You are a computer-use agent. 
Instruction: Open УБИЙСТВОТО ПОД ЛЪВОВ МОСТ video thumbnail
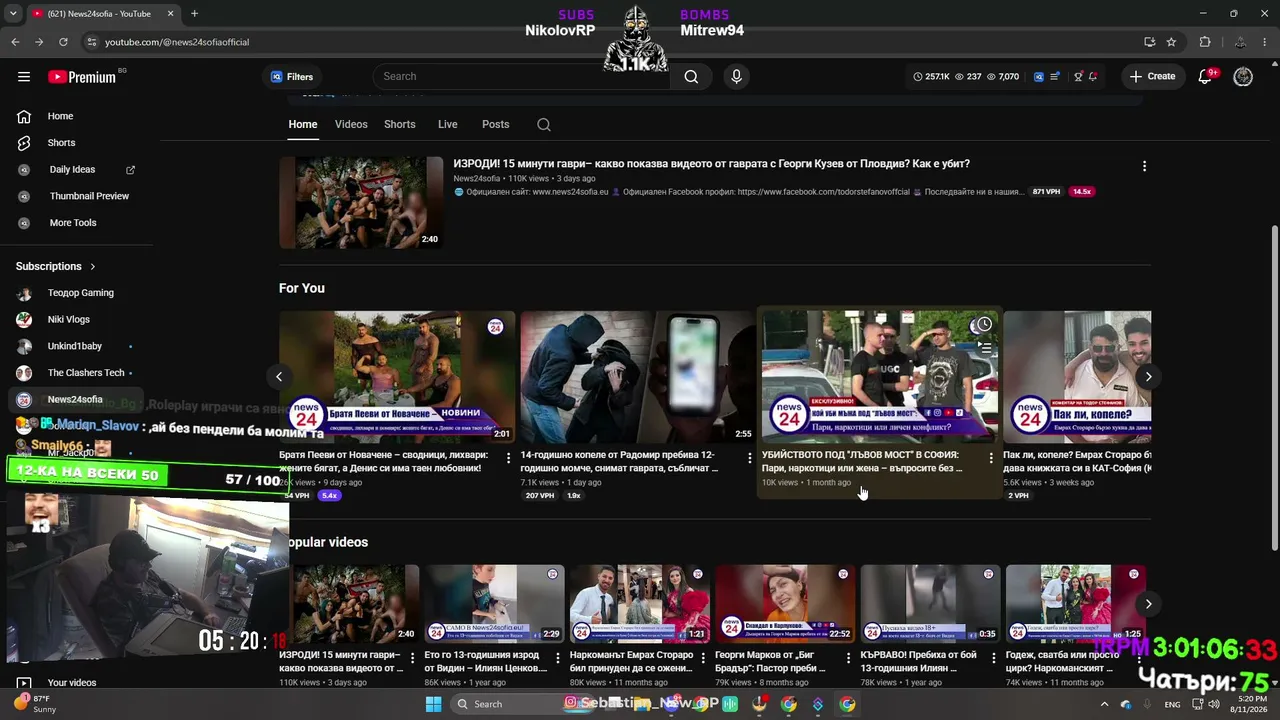point(880,377)
